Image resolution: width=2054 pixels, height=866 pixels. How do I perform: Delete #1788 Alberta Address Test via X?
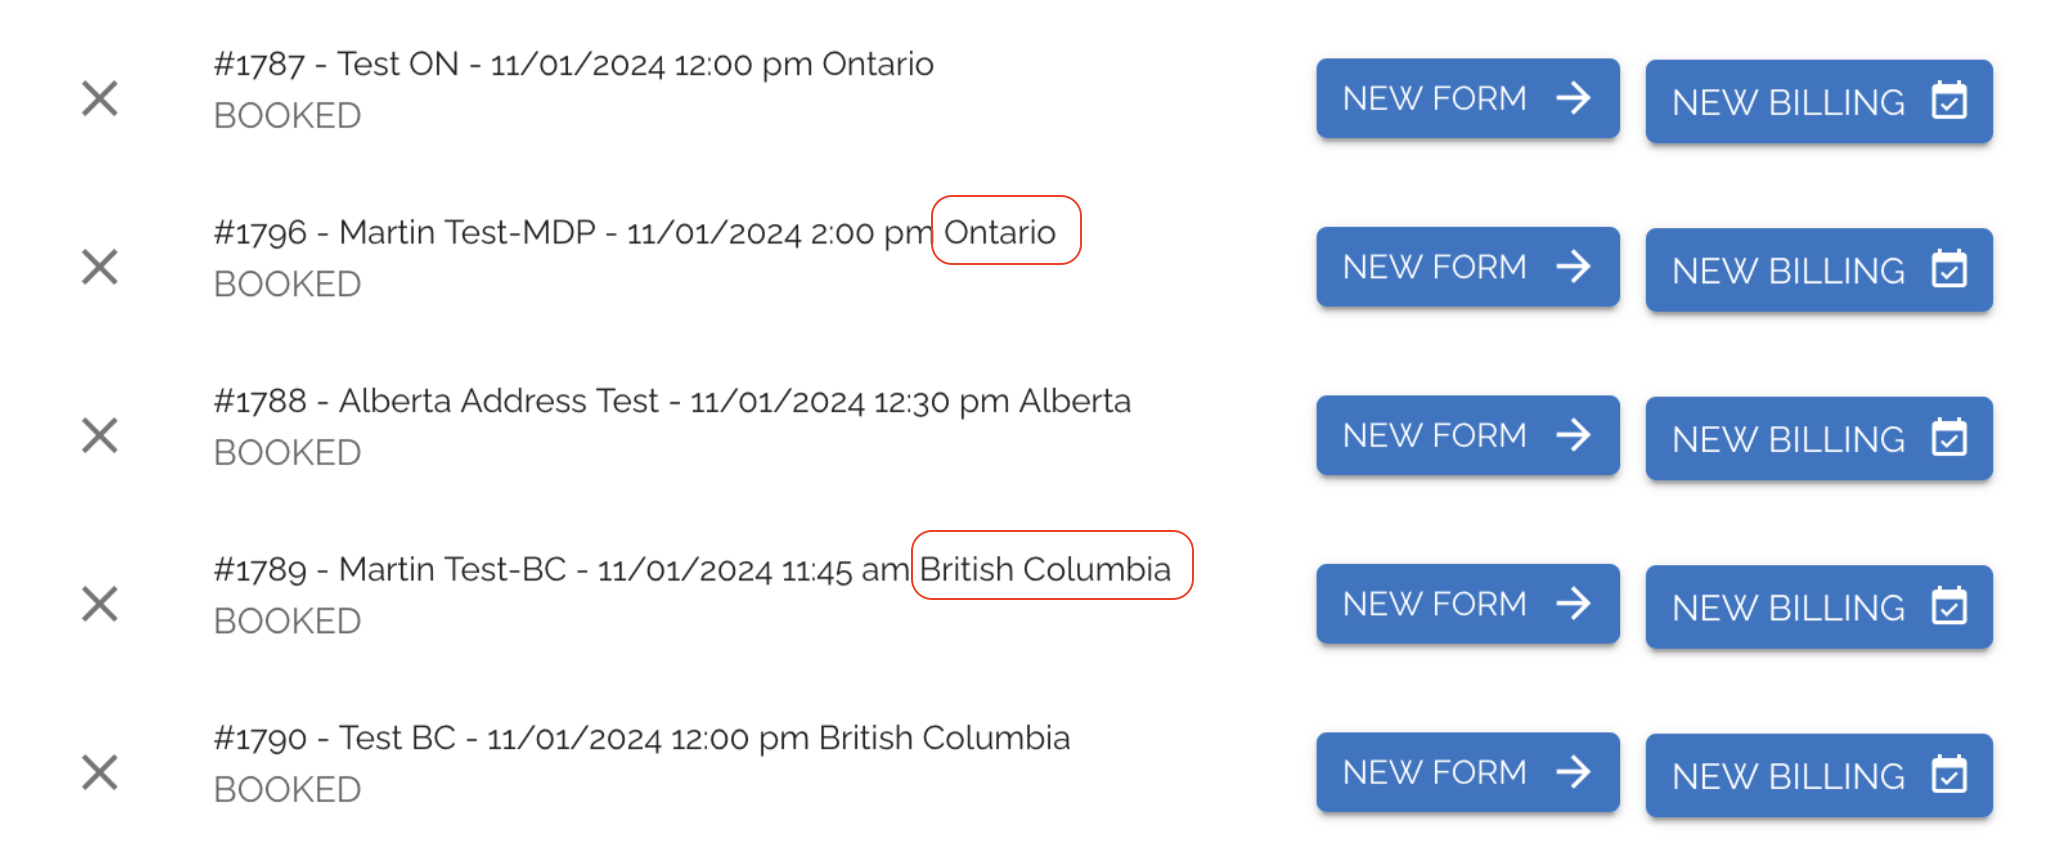pyautogui.click(x=100, y=436)
